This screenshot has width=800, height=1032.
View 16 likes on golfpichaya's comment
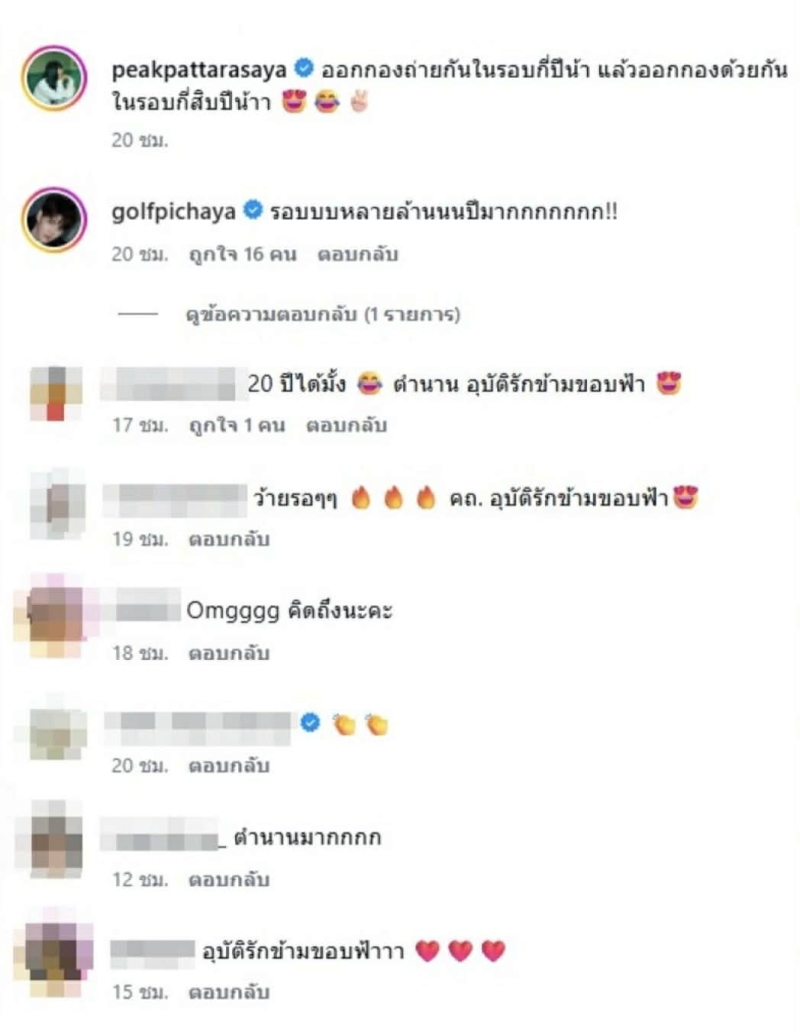(242, 254)
